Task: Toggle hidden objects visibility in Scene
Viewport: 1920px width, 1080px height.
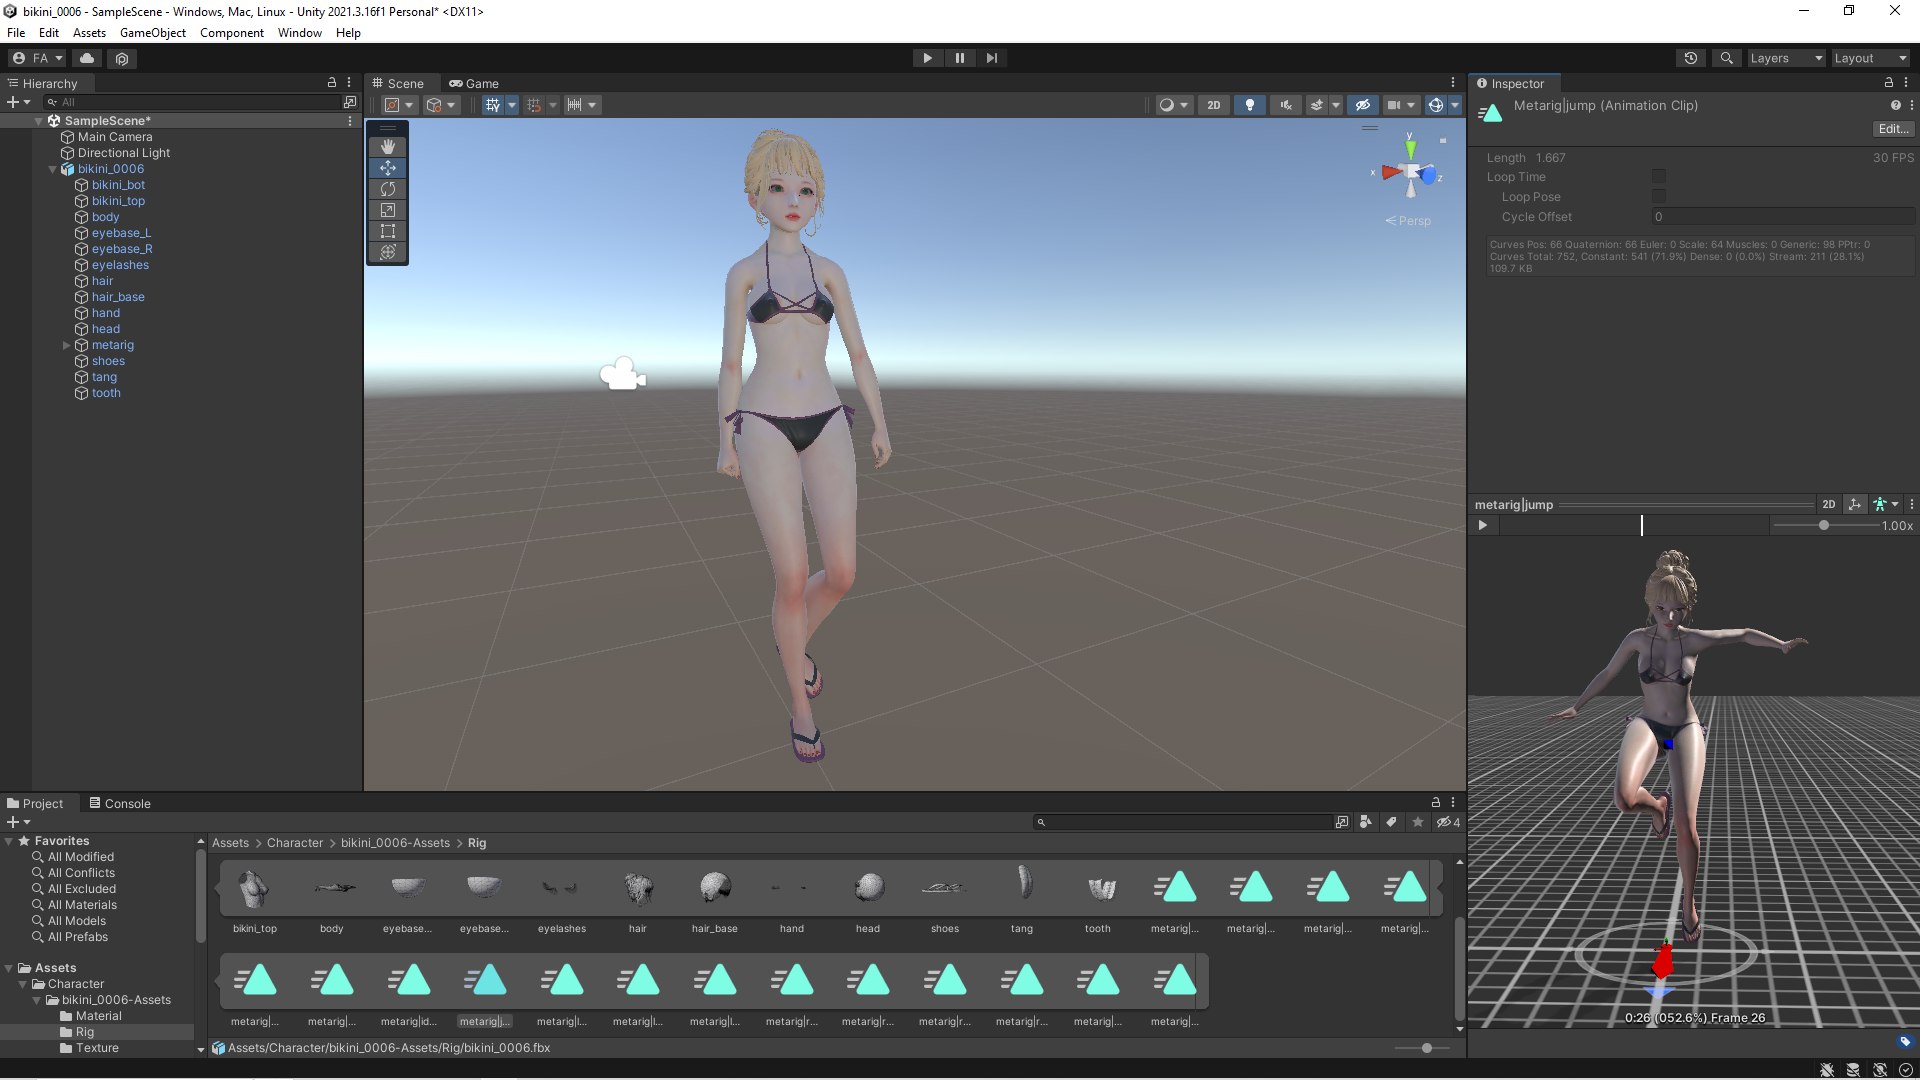Action: coord(1362,105)
